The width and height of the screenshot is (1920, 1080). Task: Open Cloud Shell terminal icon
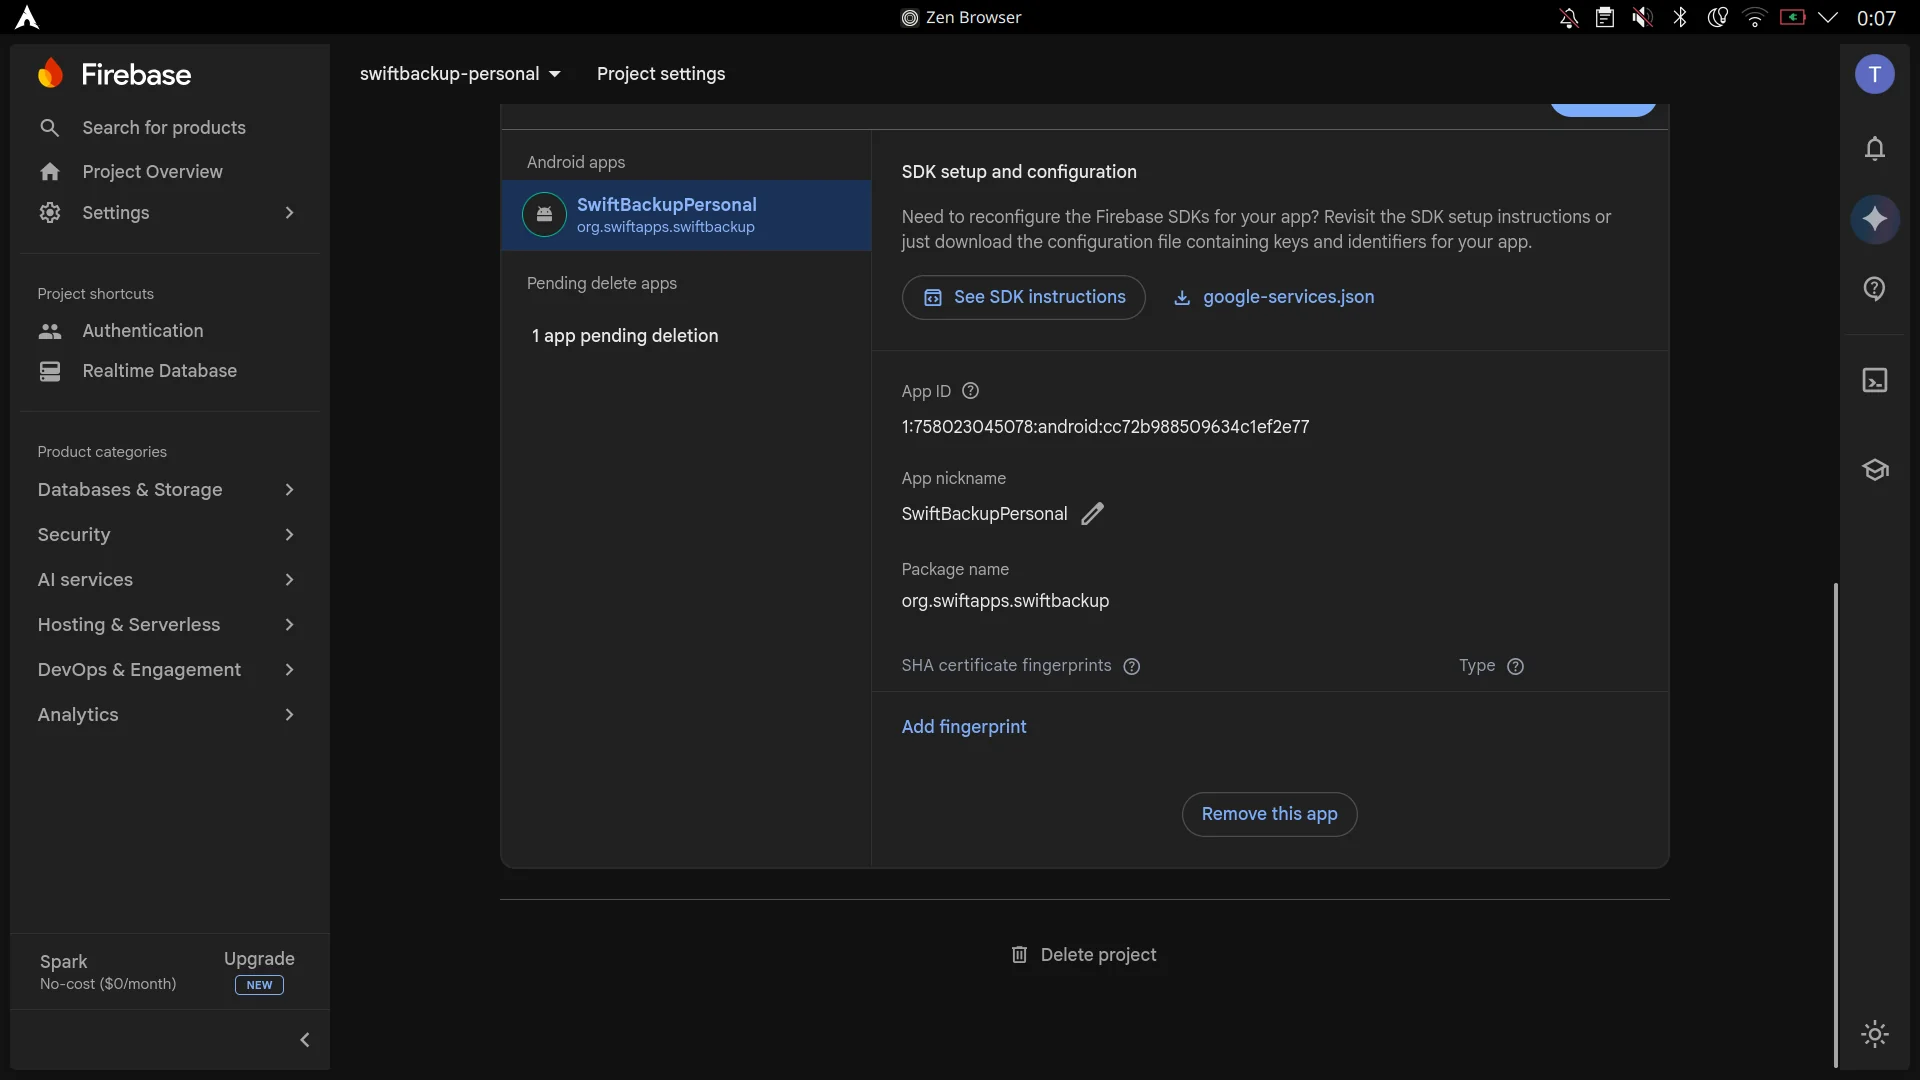tap(1875, 381)
